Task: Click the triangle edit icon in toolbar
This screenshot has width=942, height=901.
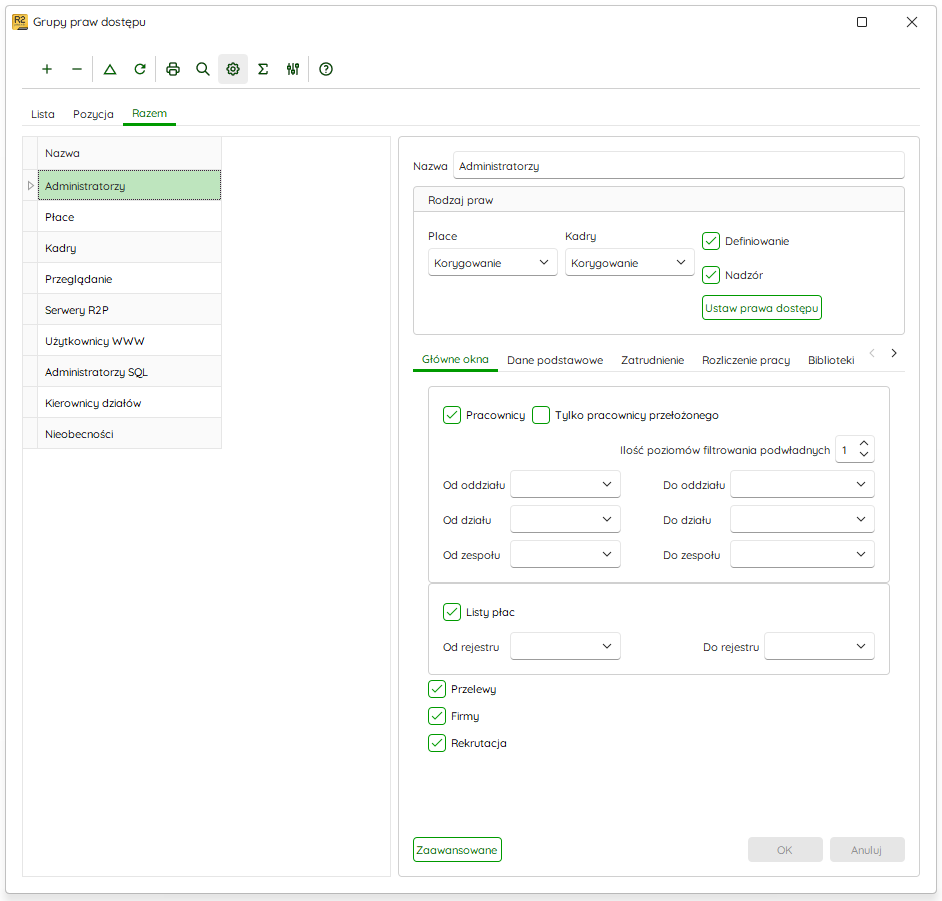Action: tap(110, 69)
